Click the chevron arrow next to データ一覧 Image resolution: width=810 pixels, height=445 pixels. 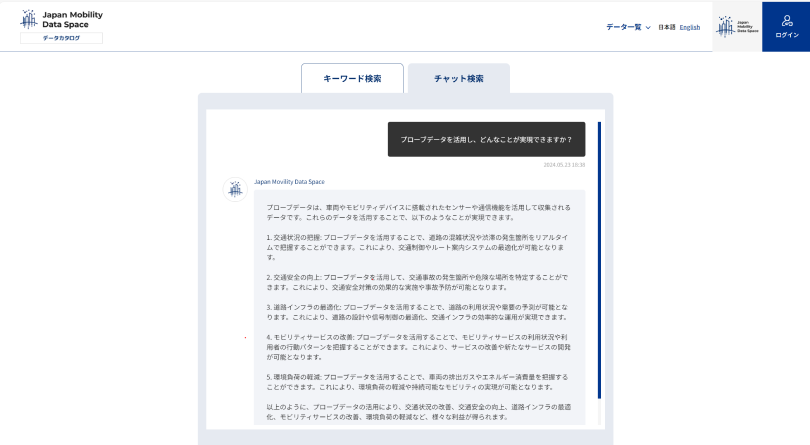pos(648,28)
